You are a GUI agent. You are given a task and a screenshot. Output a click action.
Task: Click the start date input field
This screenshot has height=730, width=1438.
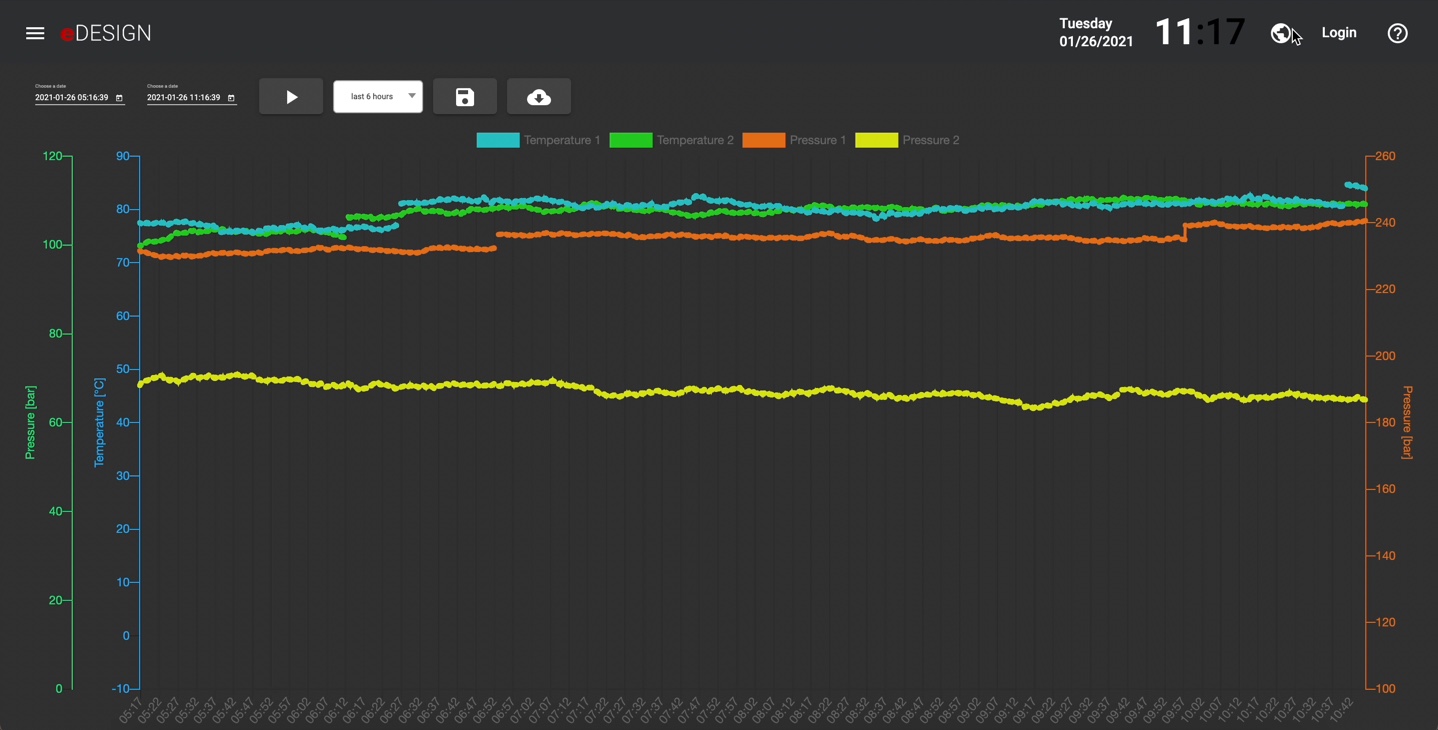pyautogui.click(x=71, y=98)
